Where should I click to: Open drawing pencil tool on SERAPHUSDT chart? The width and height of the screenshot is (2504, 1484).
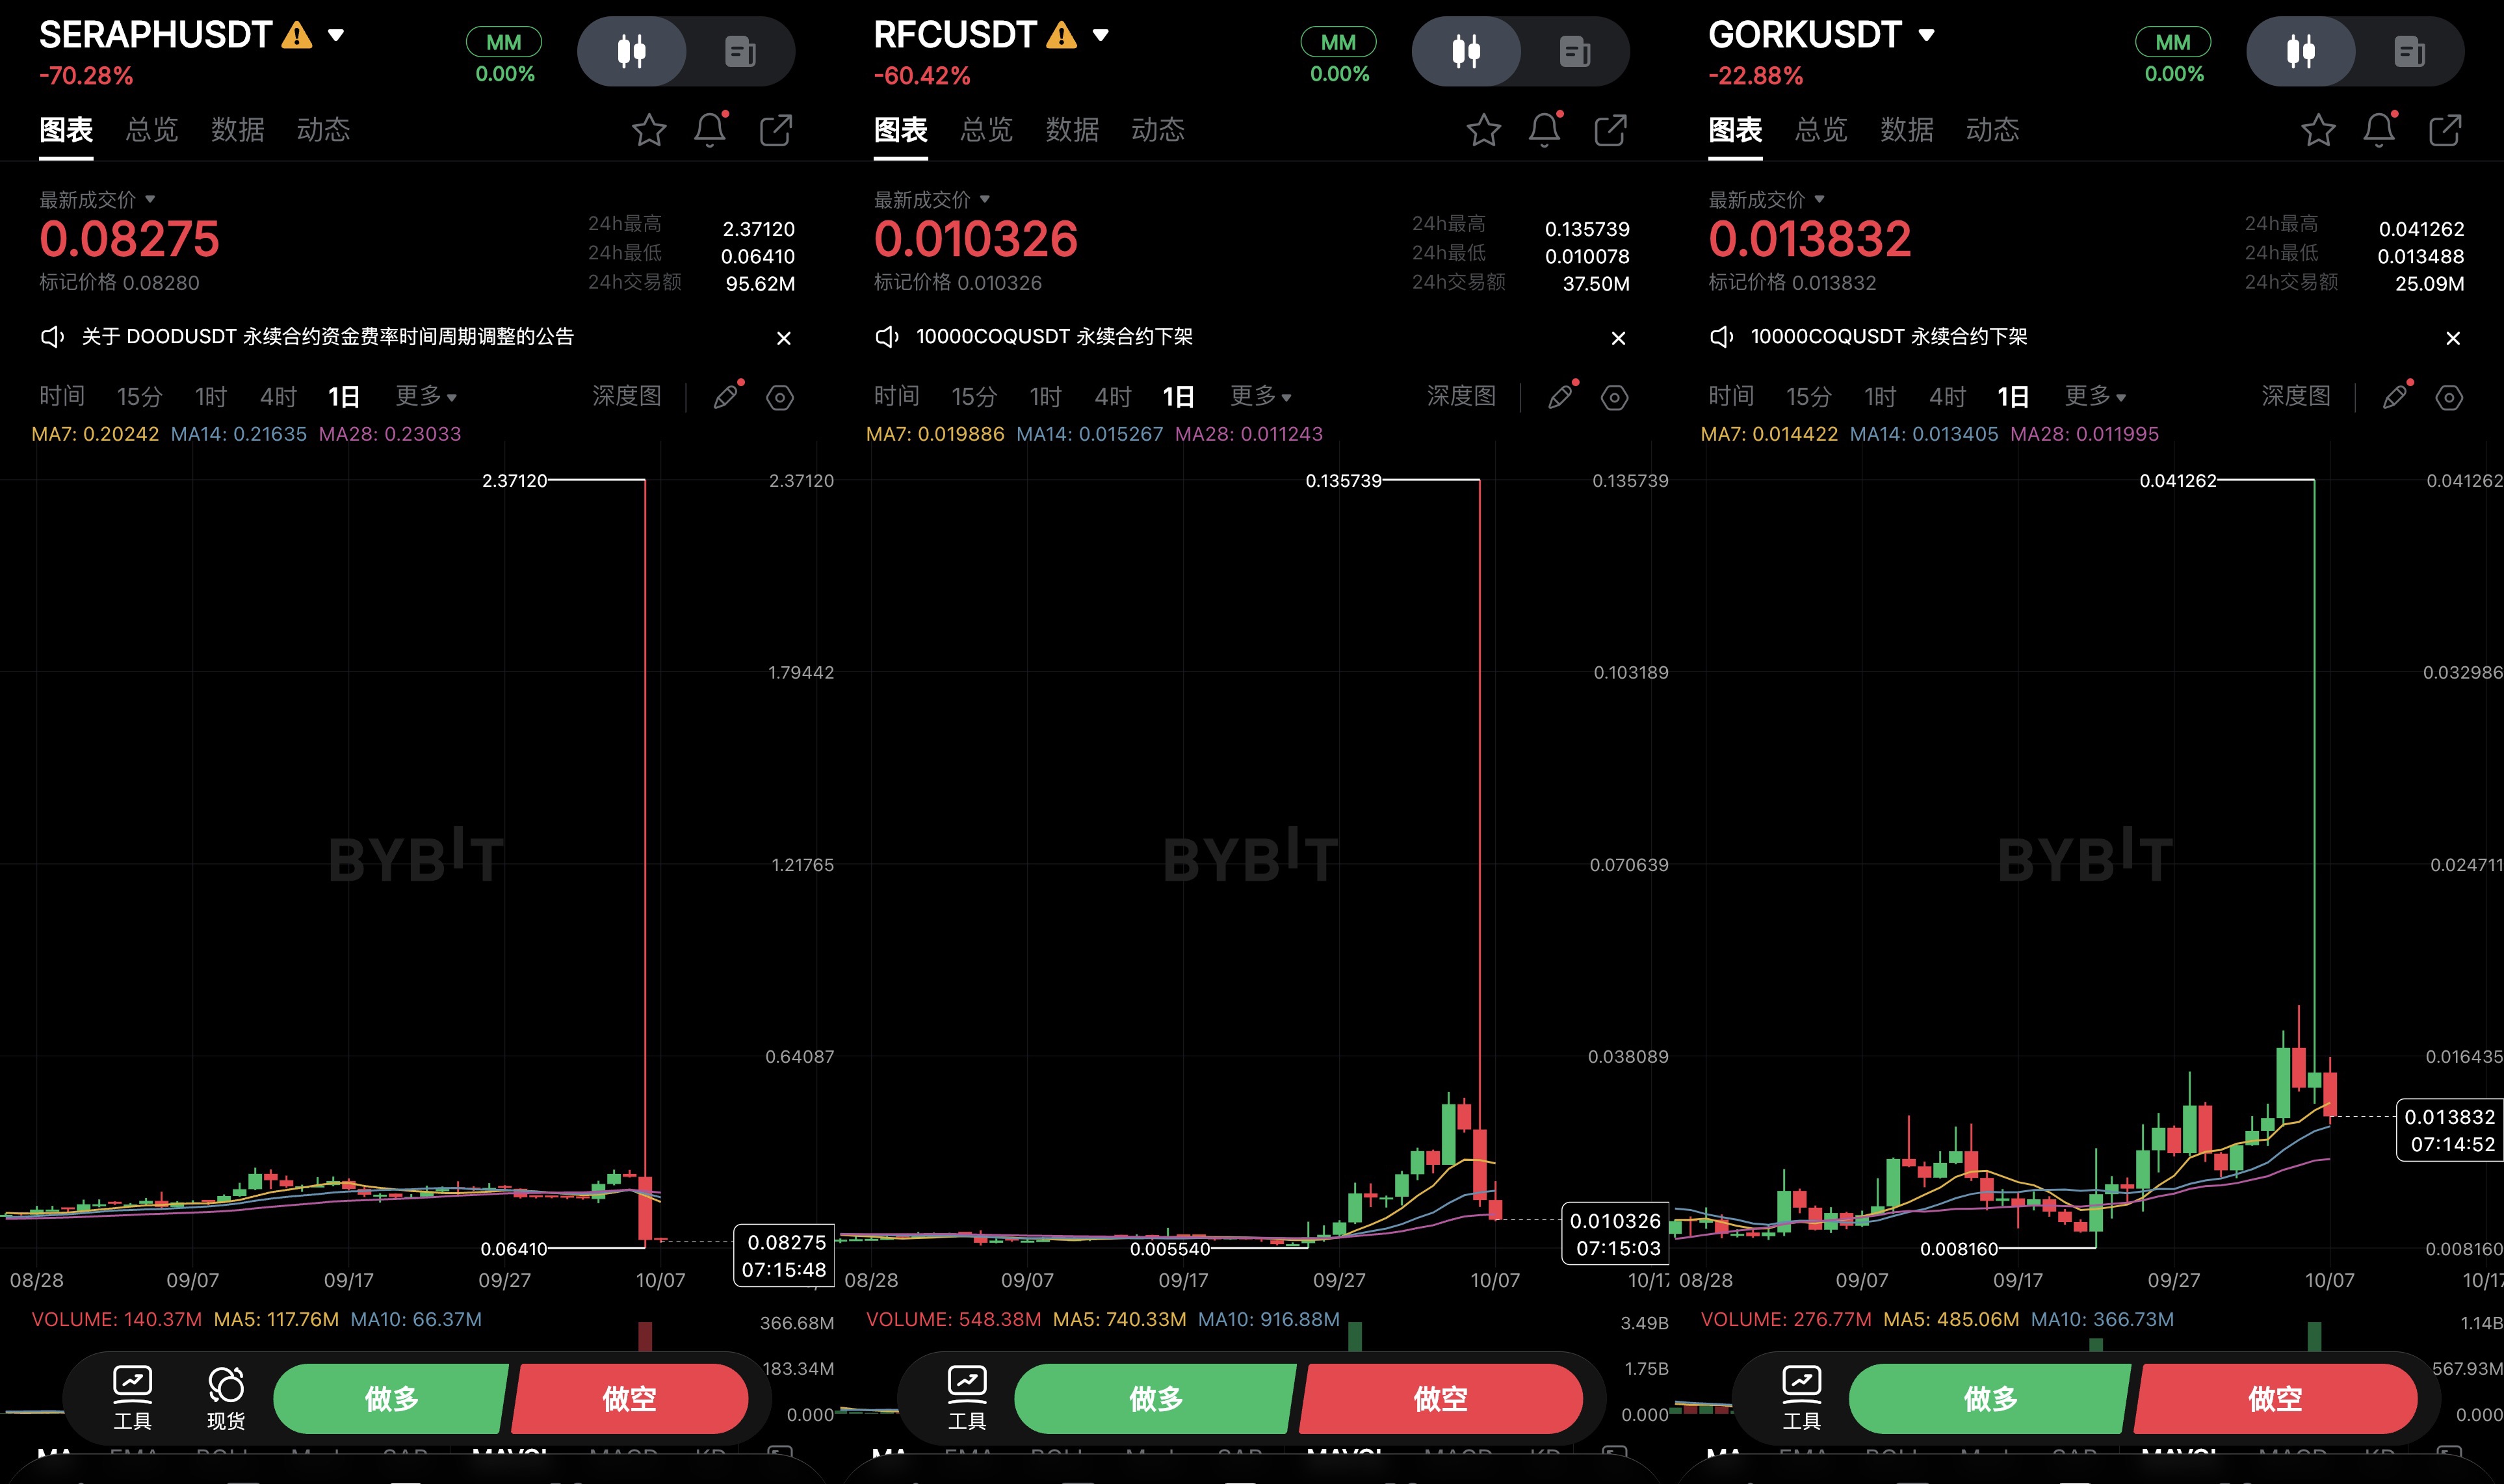tap(727, 396)
